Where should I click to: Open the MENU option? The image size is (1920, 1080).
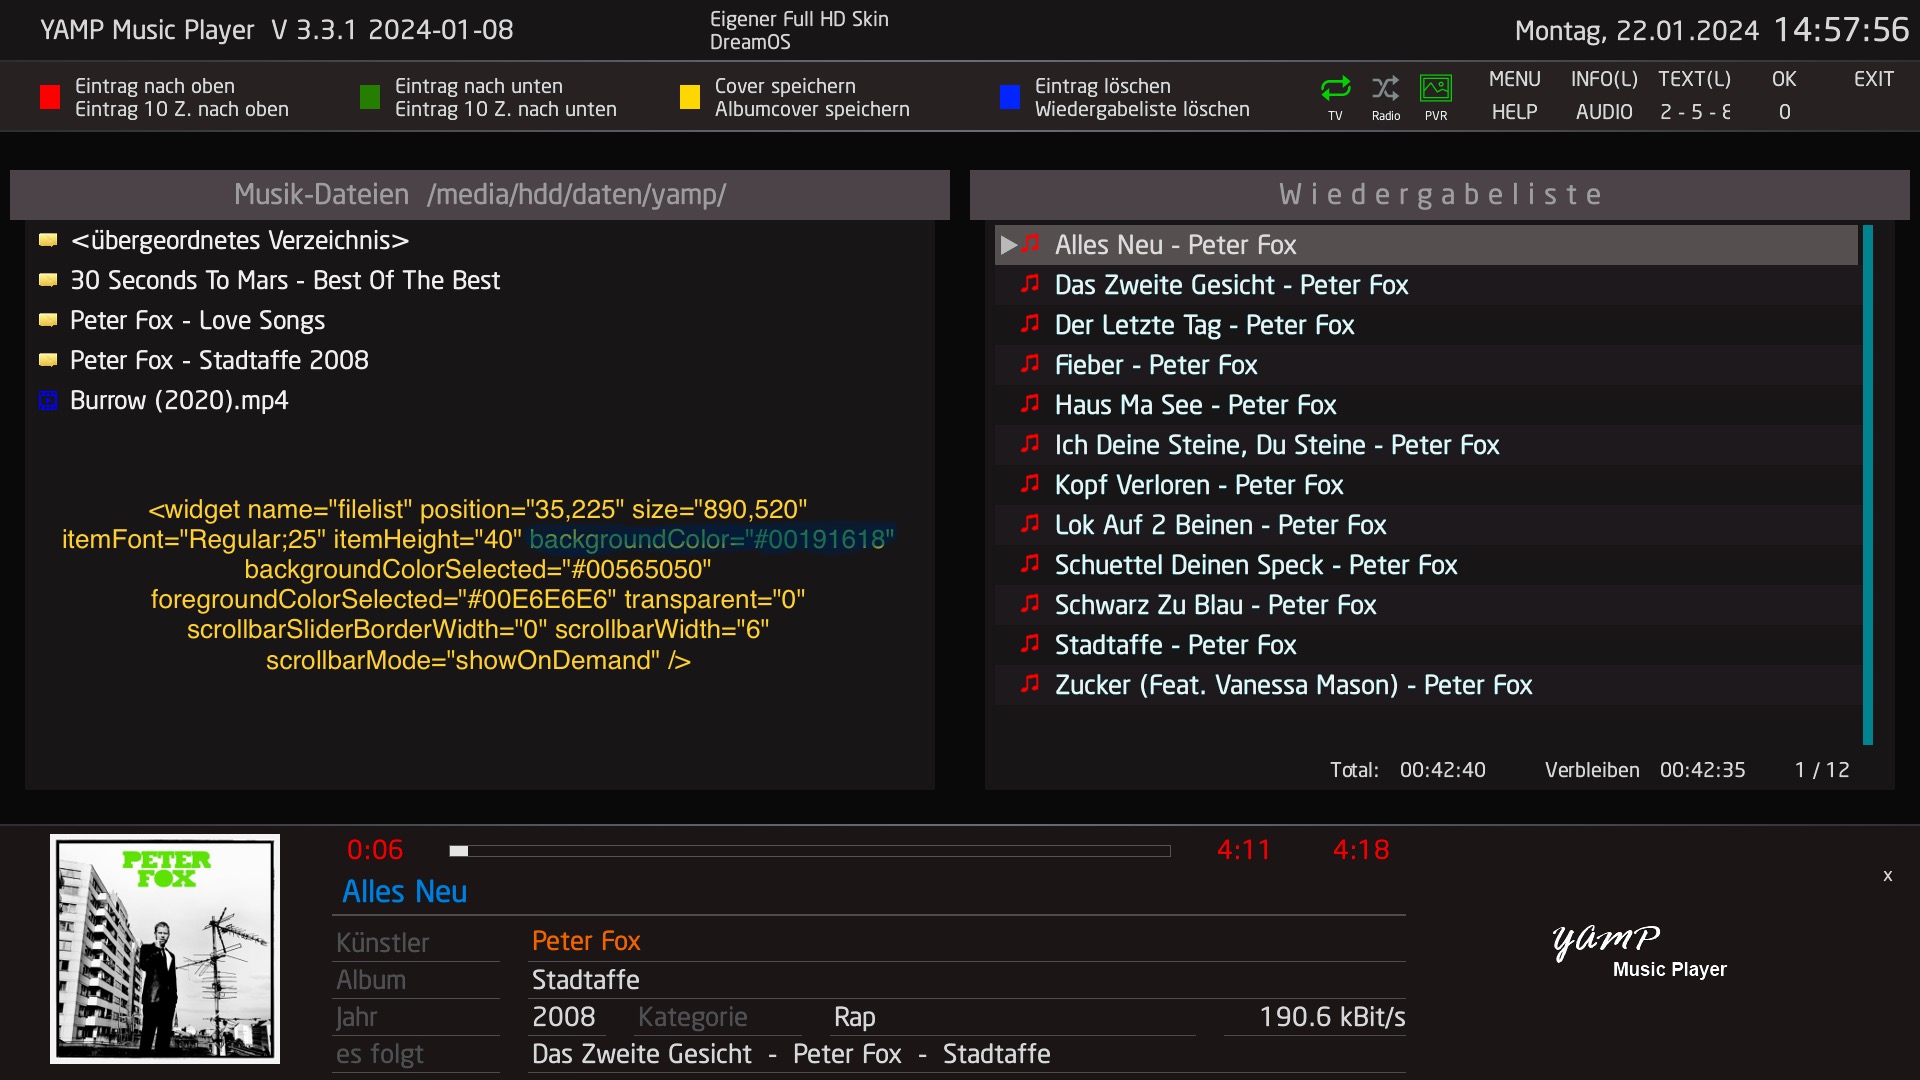coord(1514,79)
